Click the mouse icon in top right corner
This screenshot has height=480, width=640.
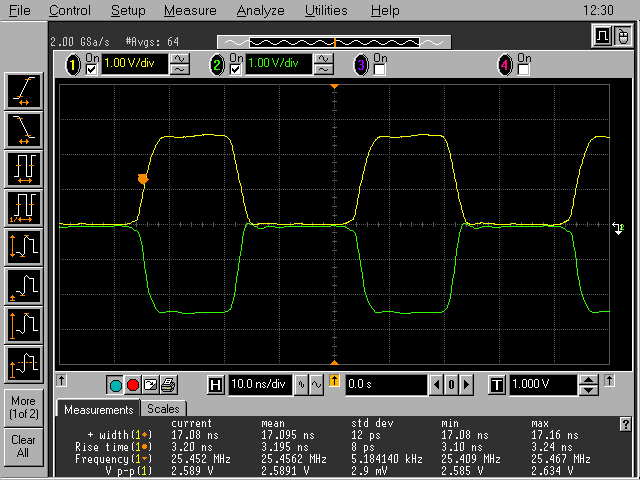click(622, 36)
